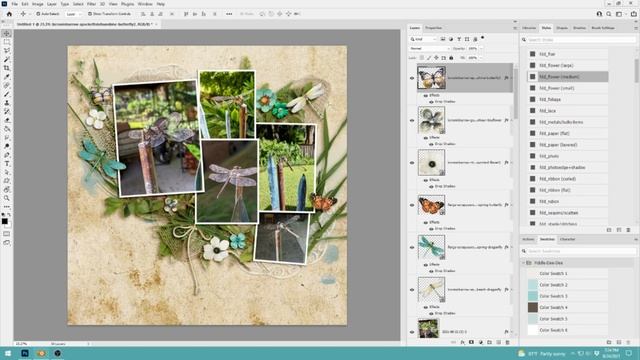Screen dimensions: 640x360
Task: Apply the fdd_paper (flat) style
Action: (x=568, y=133)
